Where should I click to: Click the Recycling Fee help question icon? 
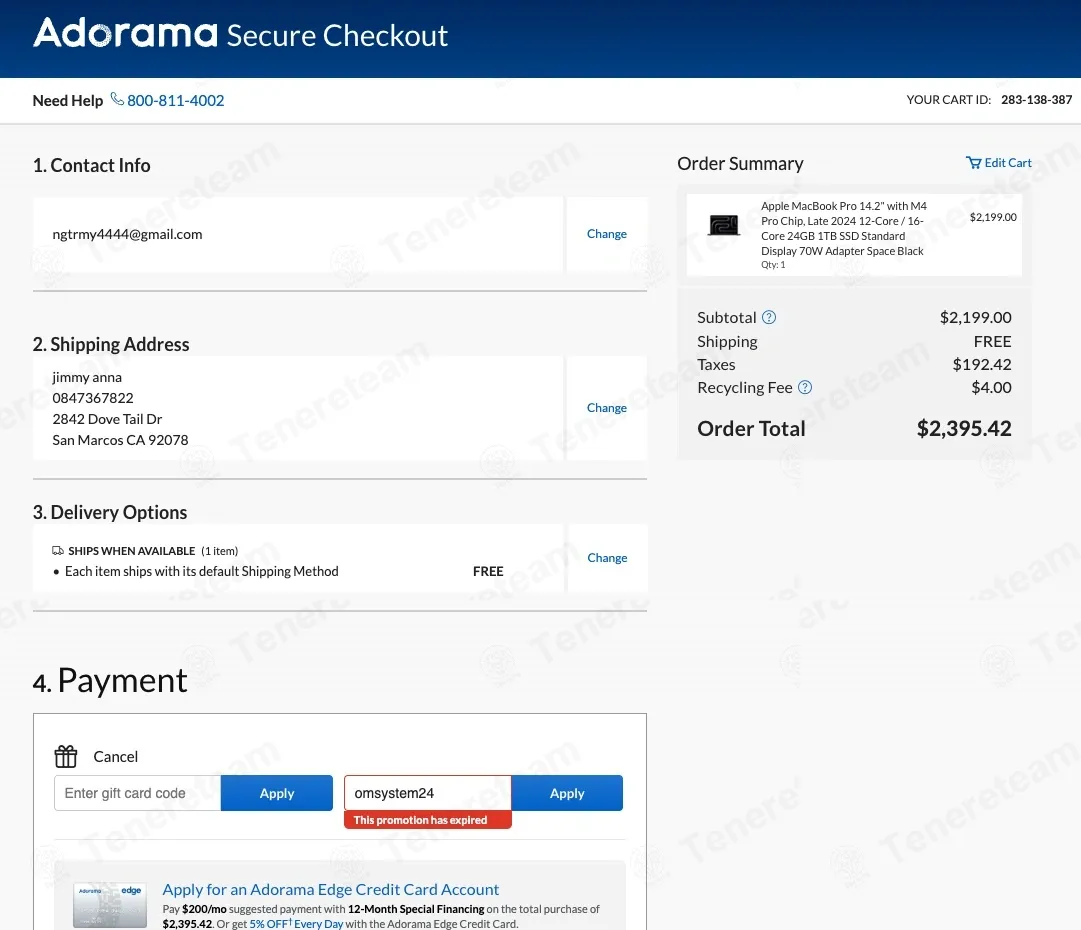click(x=805, y=387)
